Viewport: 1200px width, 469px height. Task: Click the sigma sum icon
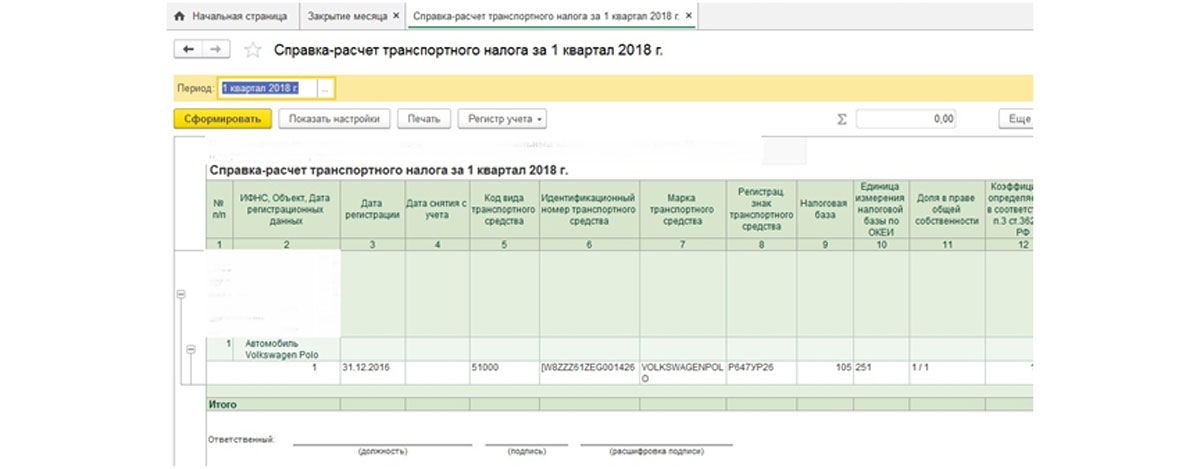click(x=841, y=119)
